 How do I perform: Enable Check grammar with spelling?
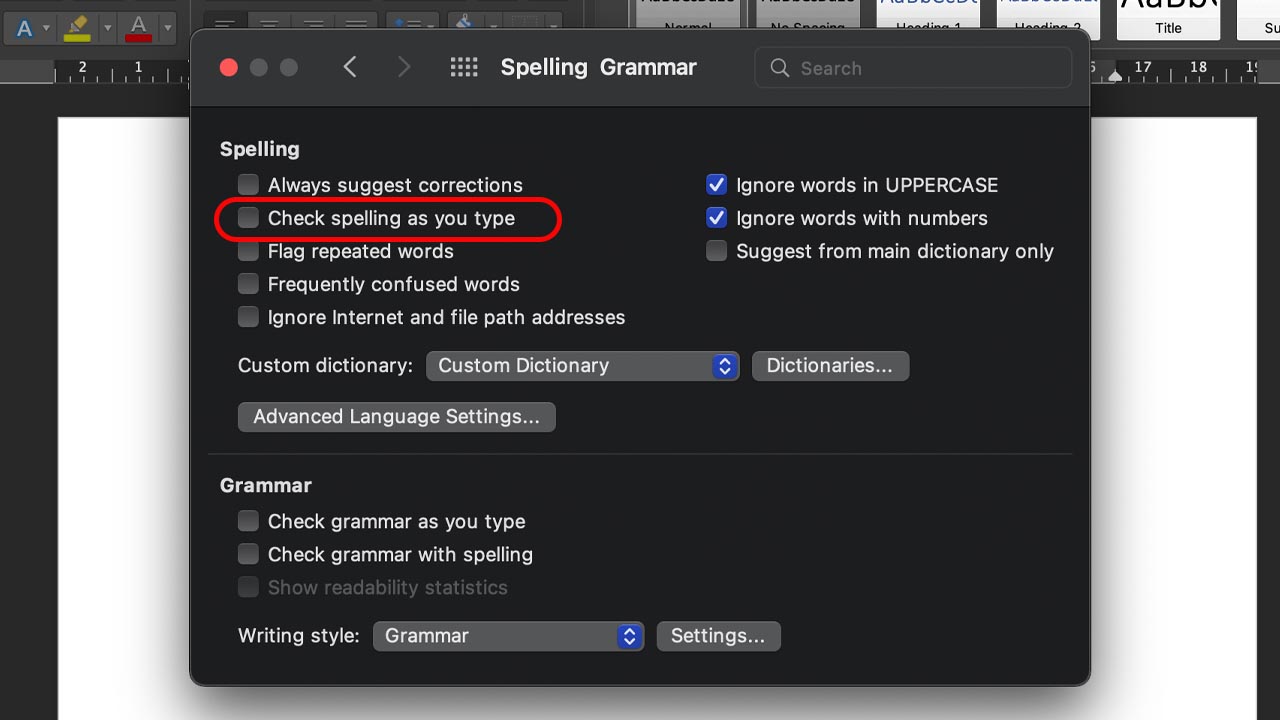pos(248,554)
